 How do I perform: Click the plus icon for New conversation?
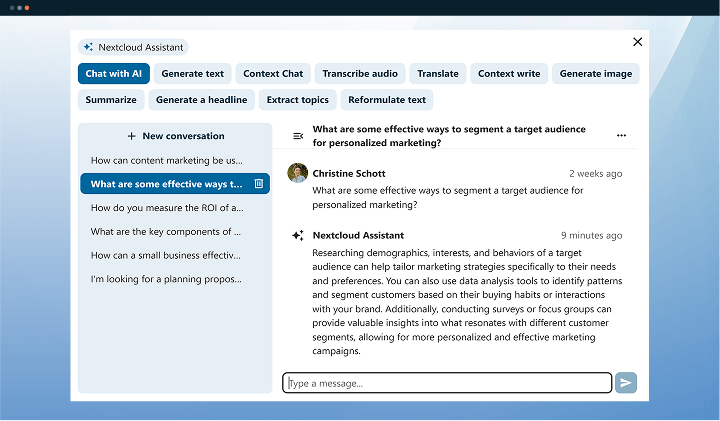coord(131,136)
